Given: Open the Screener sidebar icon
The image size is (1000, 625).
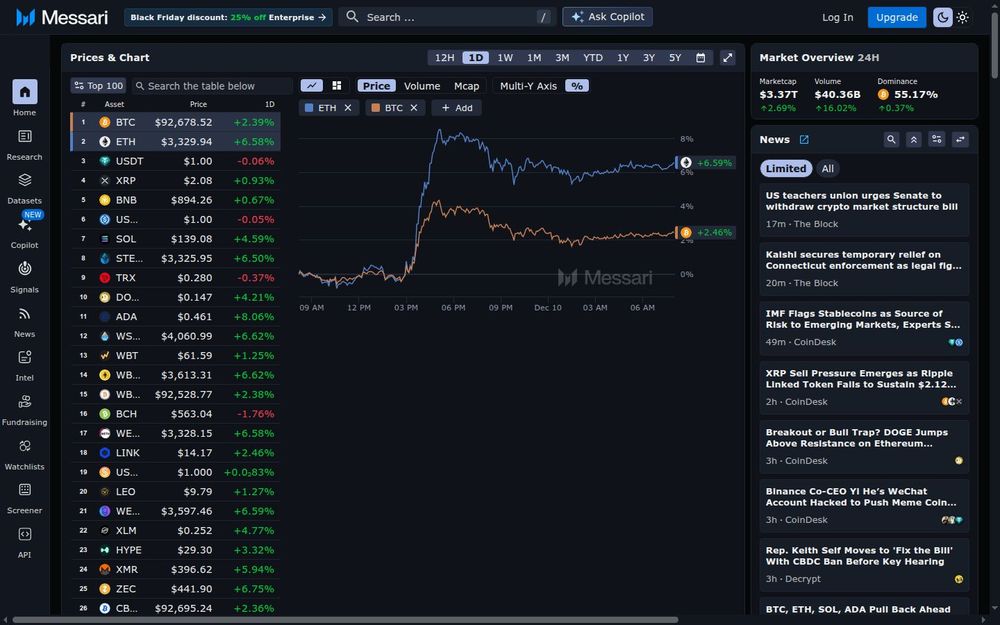Looking at the screenshot, I should point(24,490).
